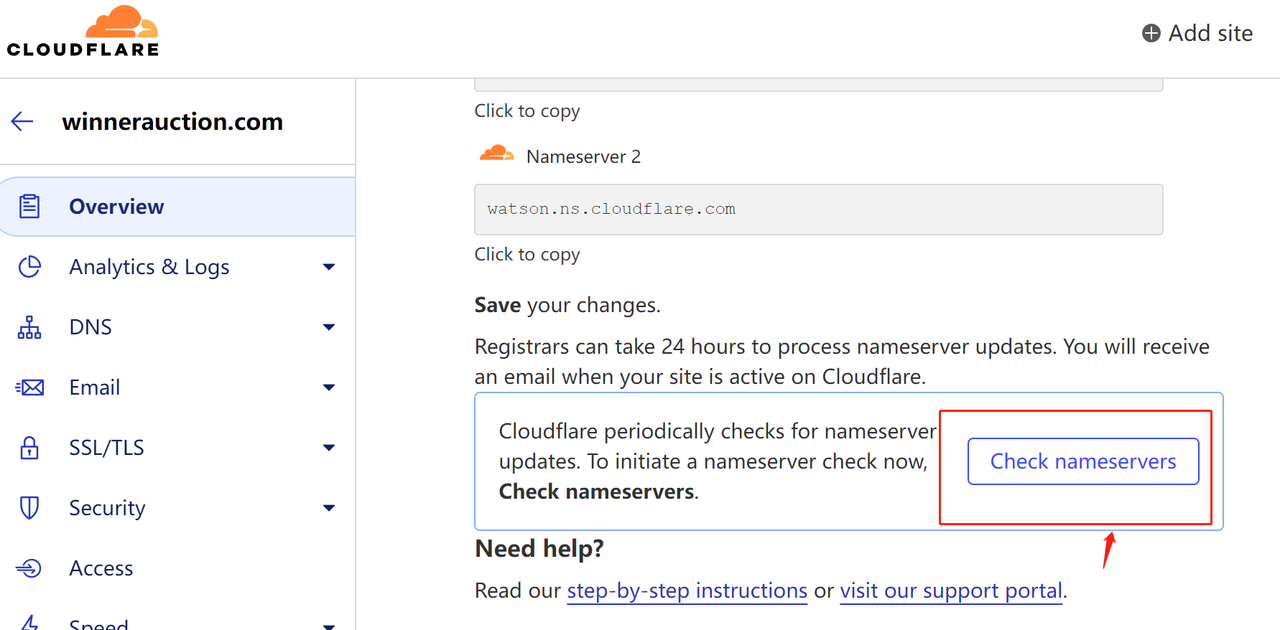Expand the Security section arrow

tap(329, 508)
